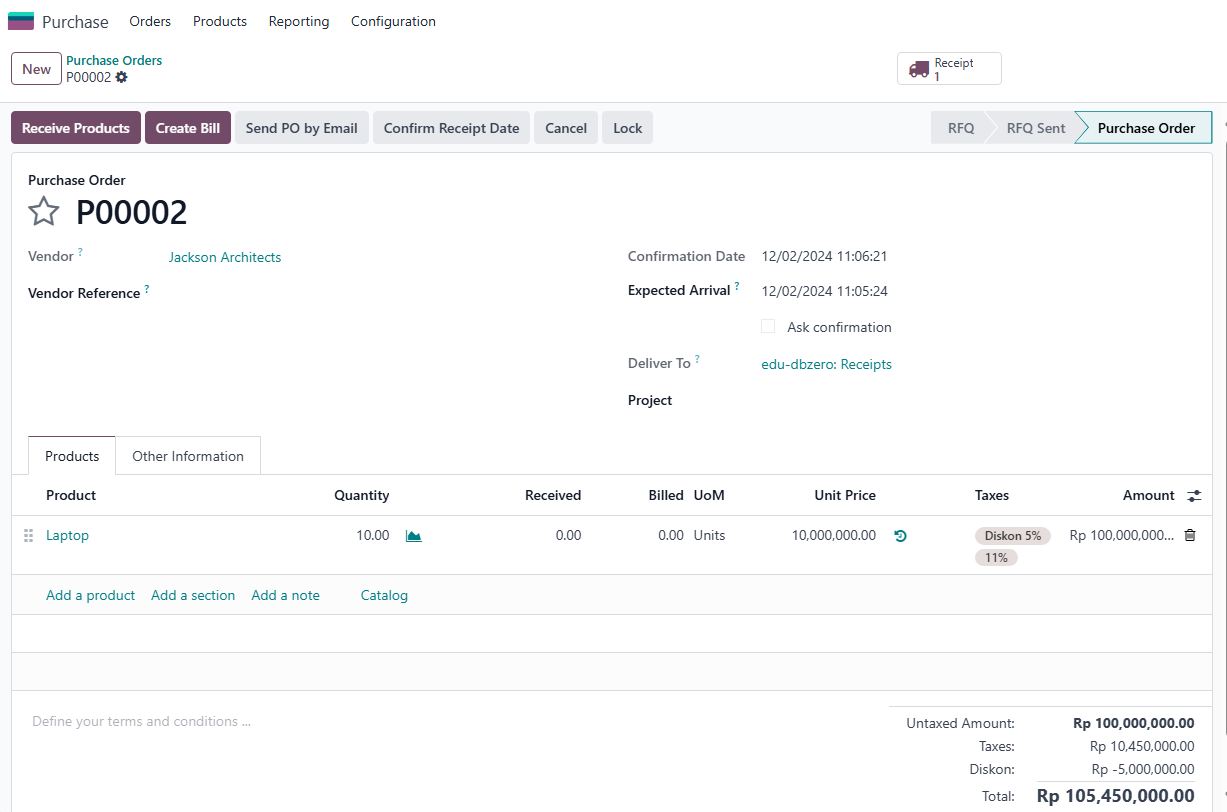Viewport: 1227px width, 812px height.
Task: Open edu-dbzero: Receipts link
Action: point(827,364)
